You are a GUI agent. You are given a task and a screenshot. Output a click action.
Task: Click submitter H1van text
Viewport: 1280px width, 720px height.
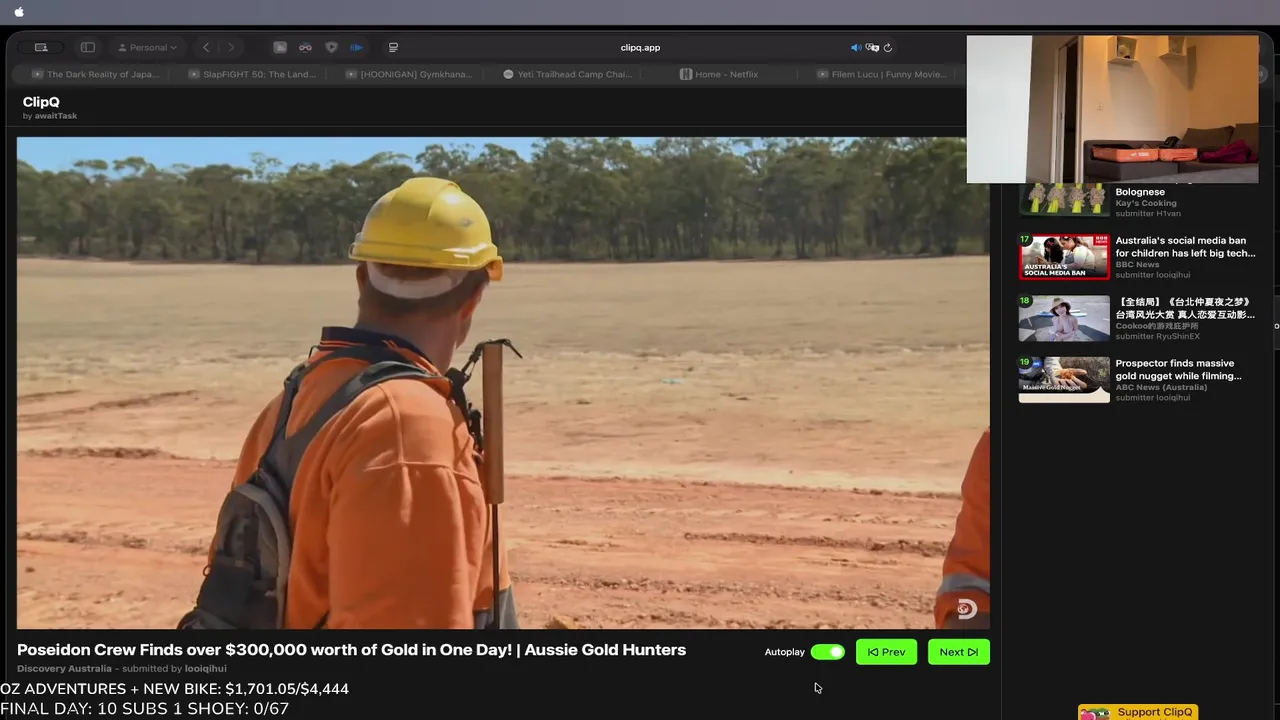[x=1148, y=213]
